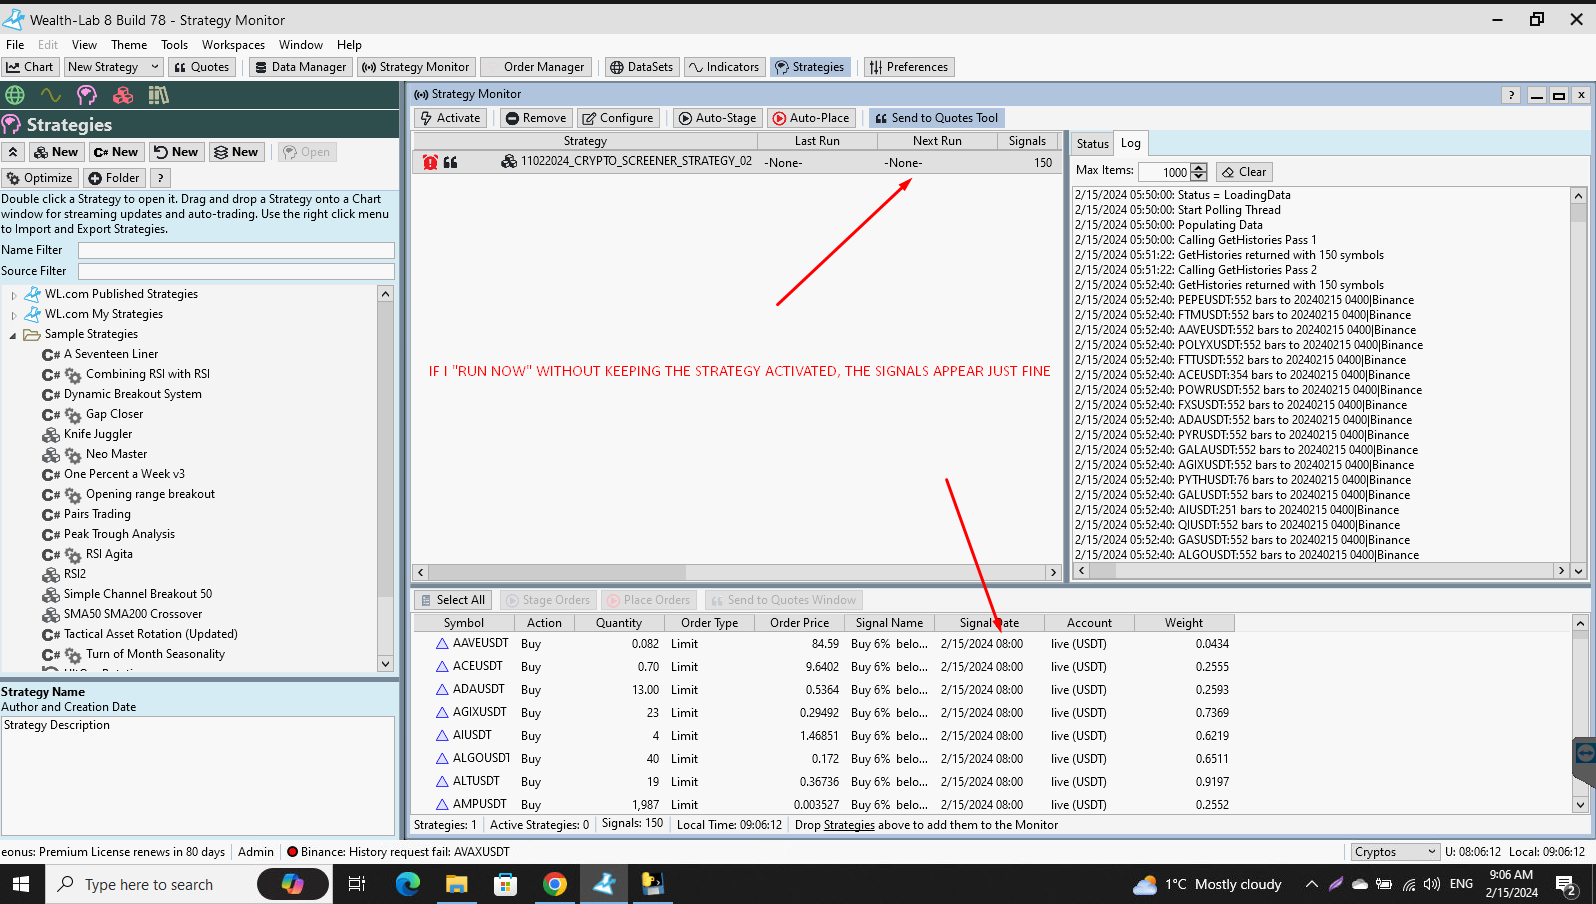1596x904 pixels.
Task: Open Quotes tool from main toolbar
Action: coord(202,67)
